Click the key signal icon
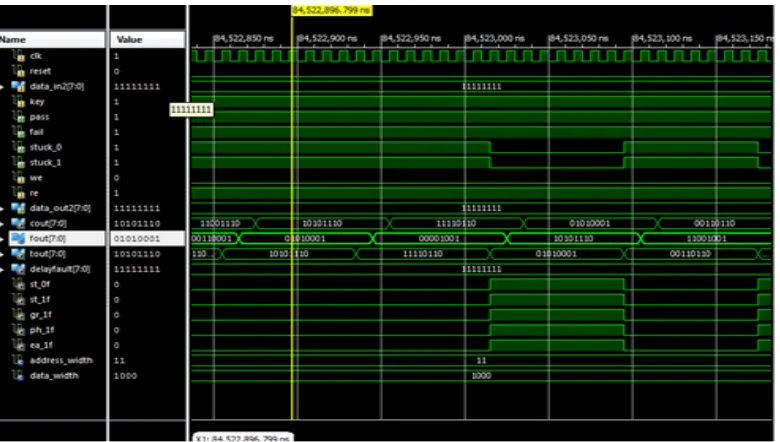 19,102
